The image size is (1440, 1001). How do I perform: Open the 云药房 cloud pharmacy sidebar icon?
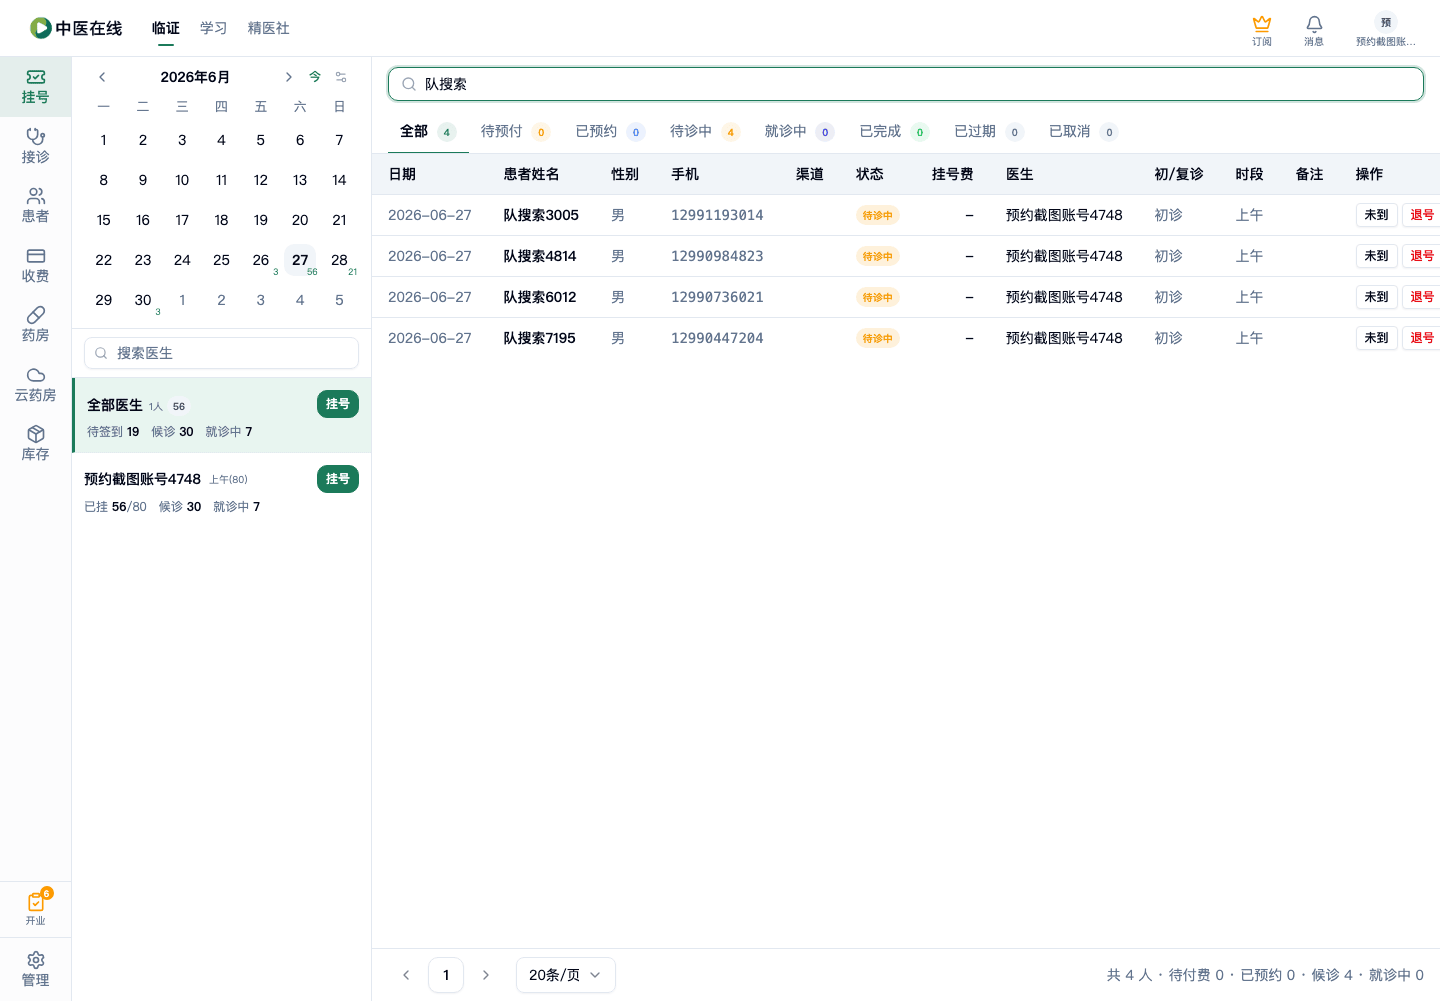pyautogui.click(x=35, y=384)
